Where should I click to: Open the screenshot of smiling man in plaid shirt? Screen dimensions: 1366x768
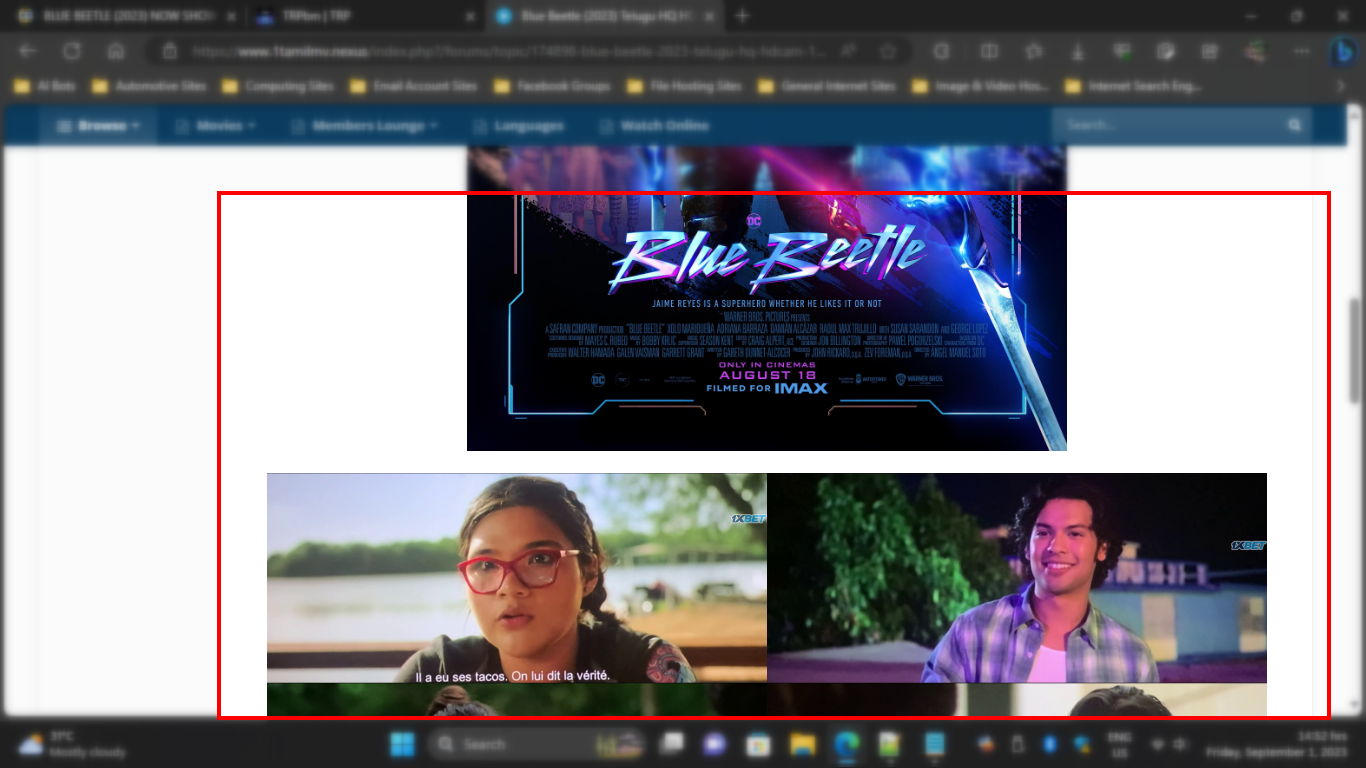[x=1017, y=578]
